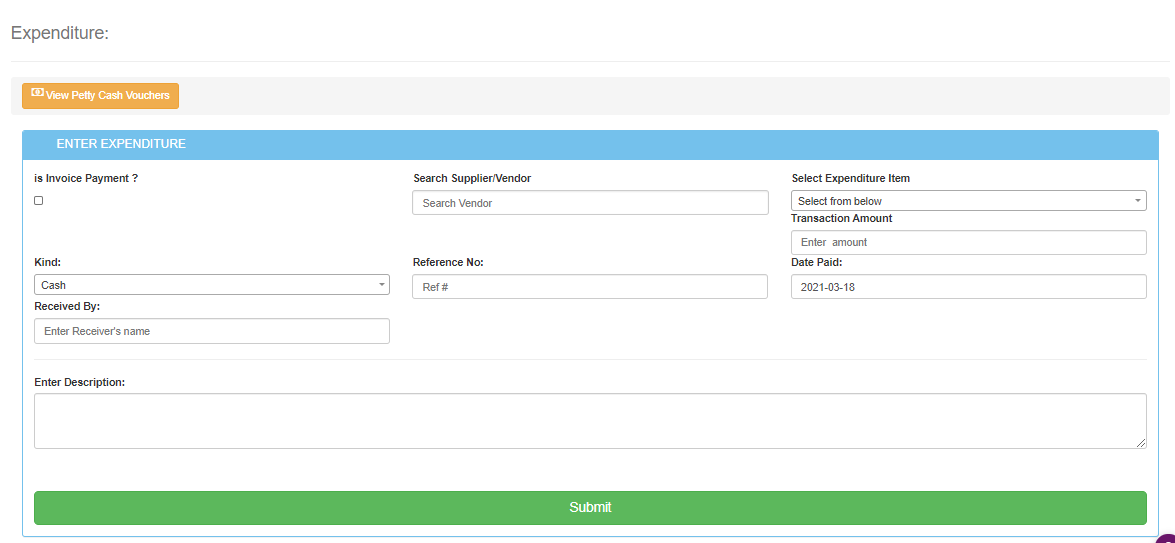Screen dimensions: 1175x543
Task: Click the Reference No field
Action: 590,287
